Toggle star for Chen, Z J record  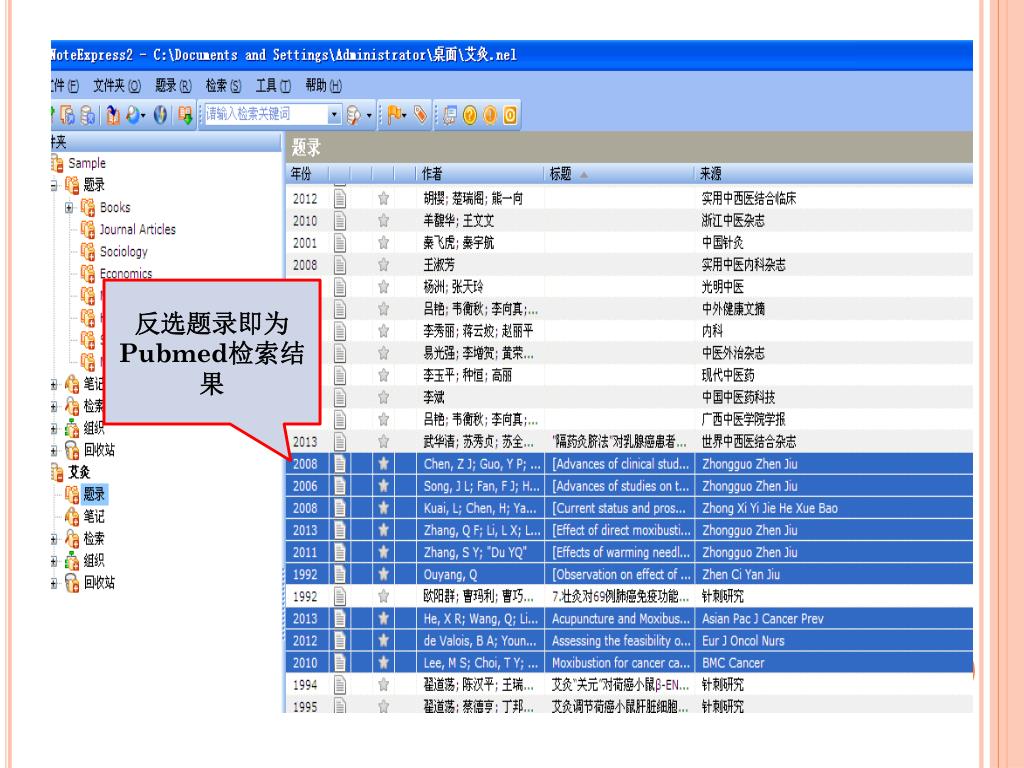[x=383, y=464]
